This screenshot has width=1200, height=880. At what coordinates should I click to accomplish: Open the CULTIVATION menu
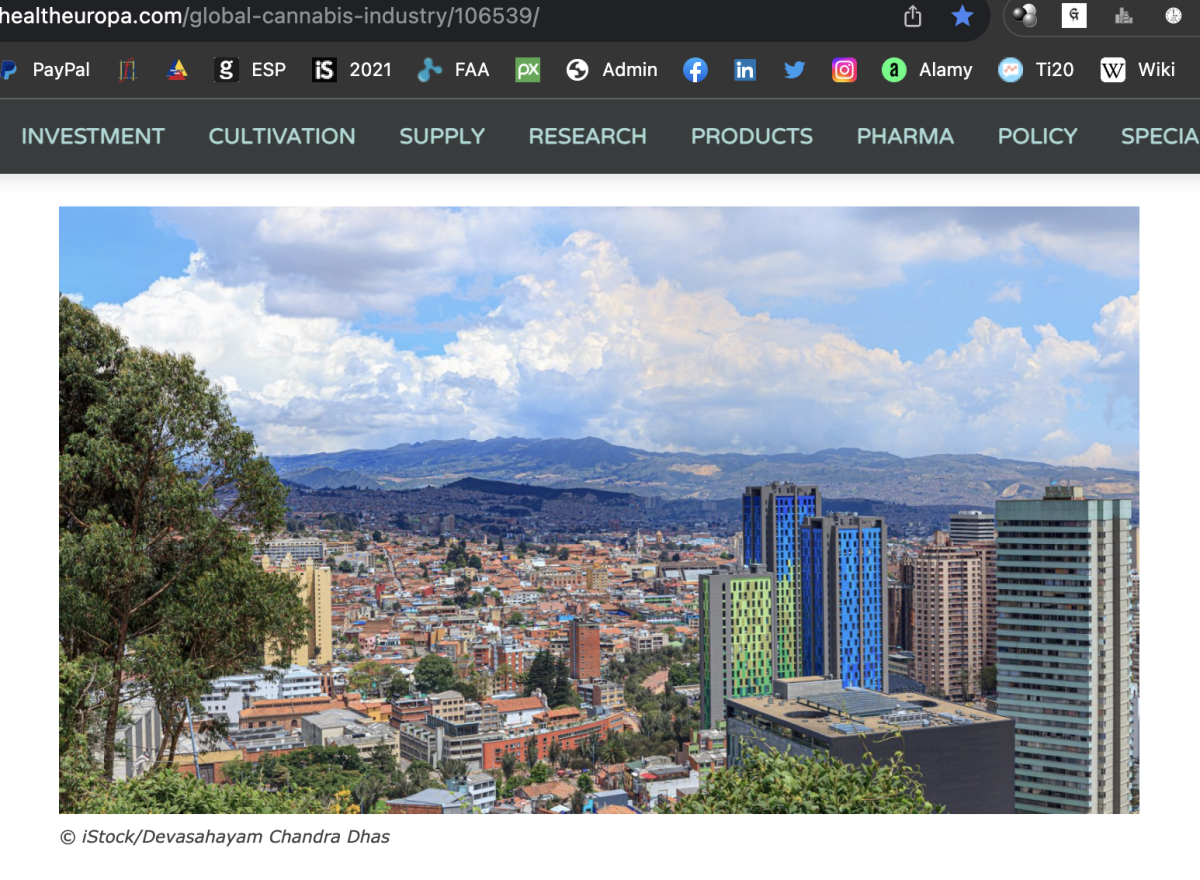click(x=282, y=136)
